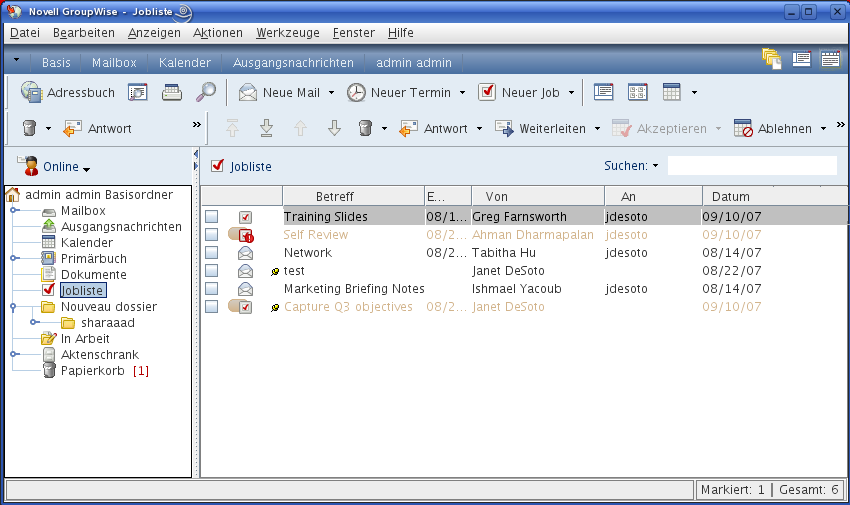Click the panel view icon at top right
This screenshot has width=850, height=505.
801,59
